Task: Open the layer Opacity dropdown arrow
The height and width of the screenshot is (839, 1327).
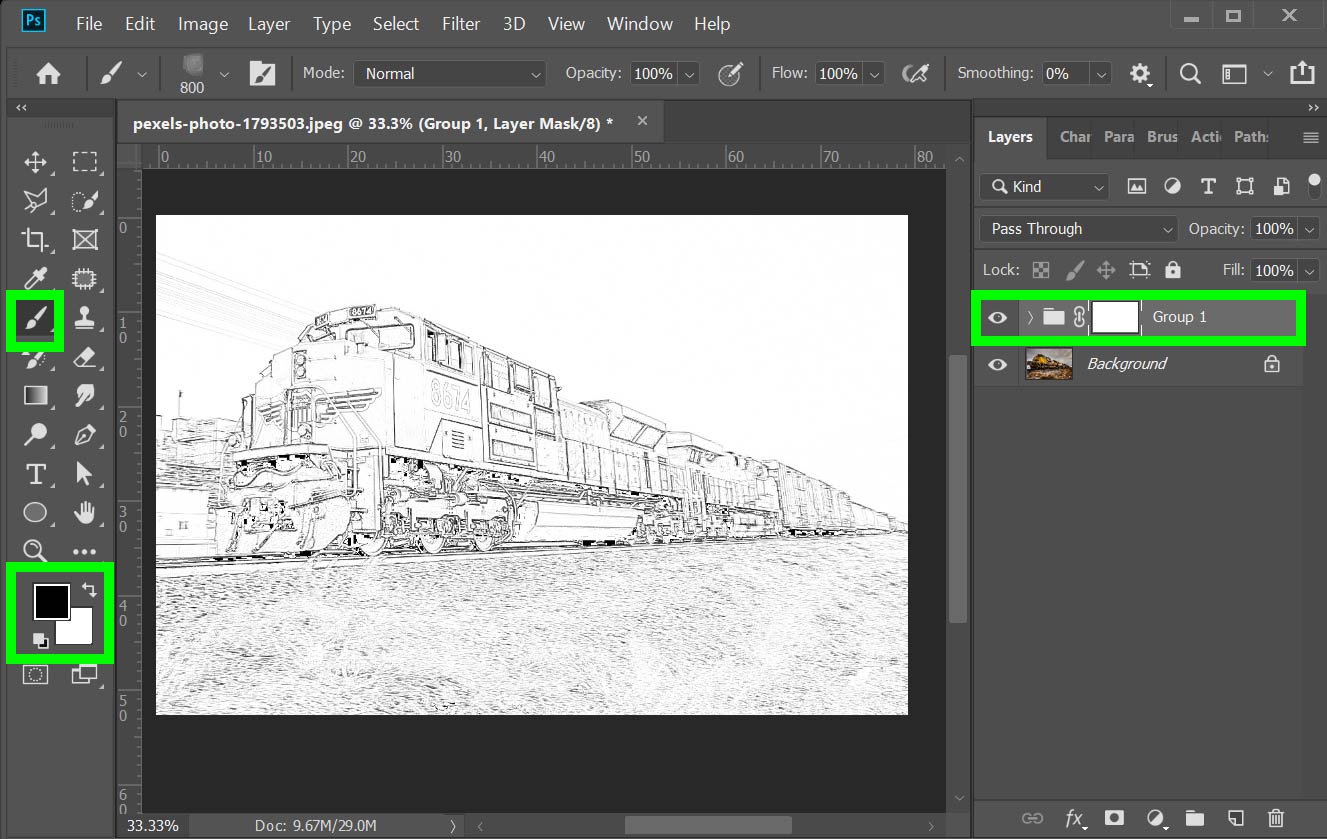Action: click(x=1310, y=229)
